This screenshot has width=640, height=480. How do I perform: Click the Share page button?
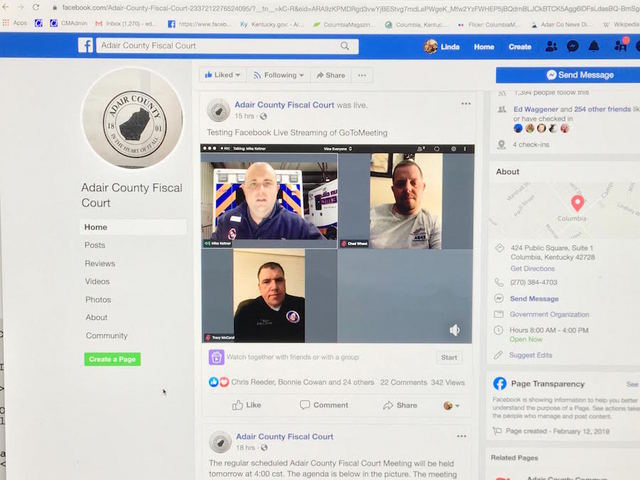pyautogui.click(x=331, y=75)
